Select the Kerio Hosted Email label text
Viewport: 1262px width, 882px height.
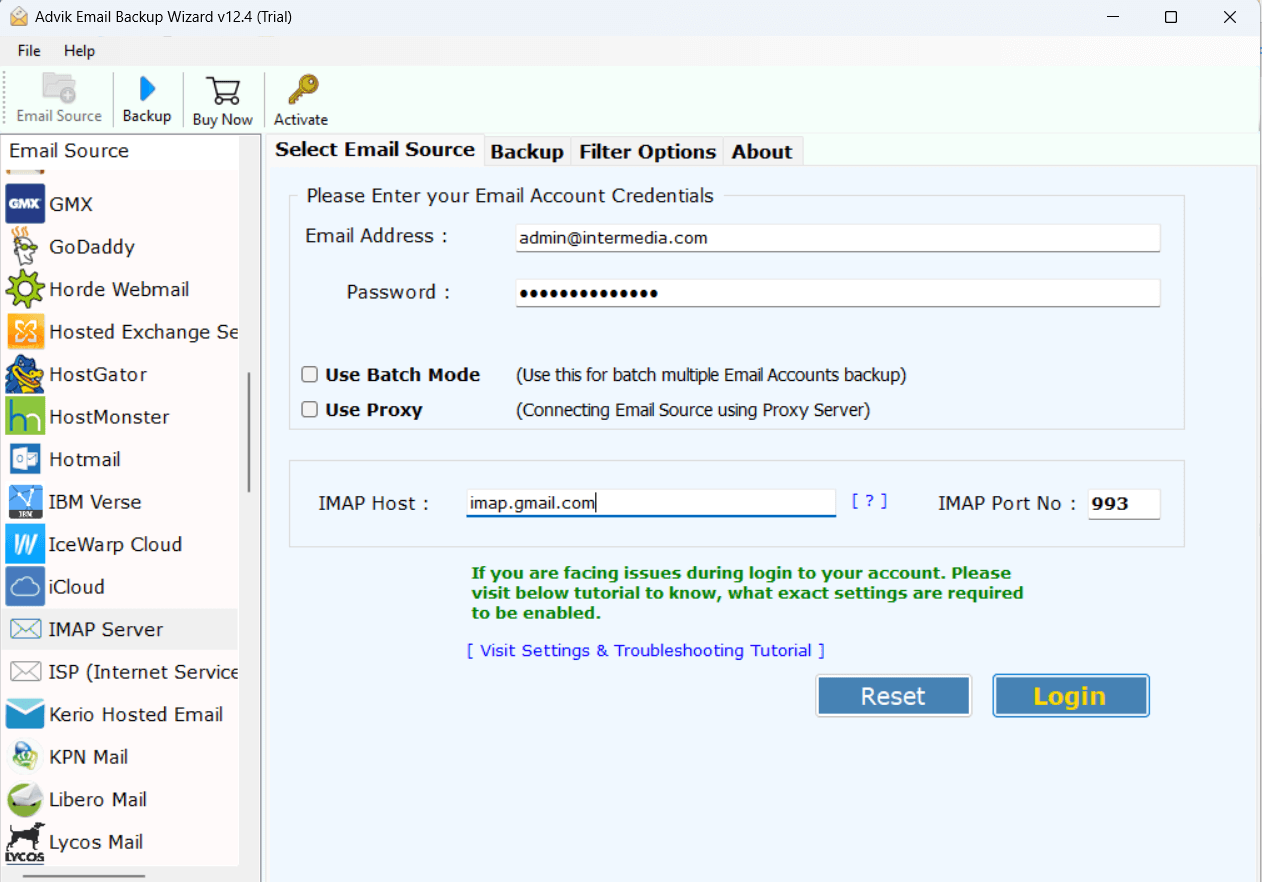click(136, 714)
